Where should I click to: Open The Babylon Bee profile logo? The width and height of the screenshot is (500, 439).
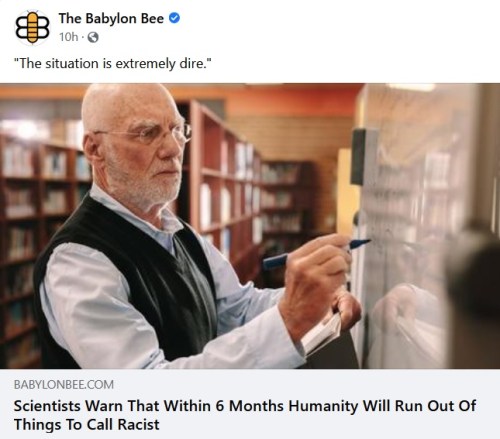coord(32,28)
